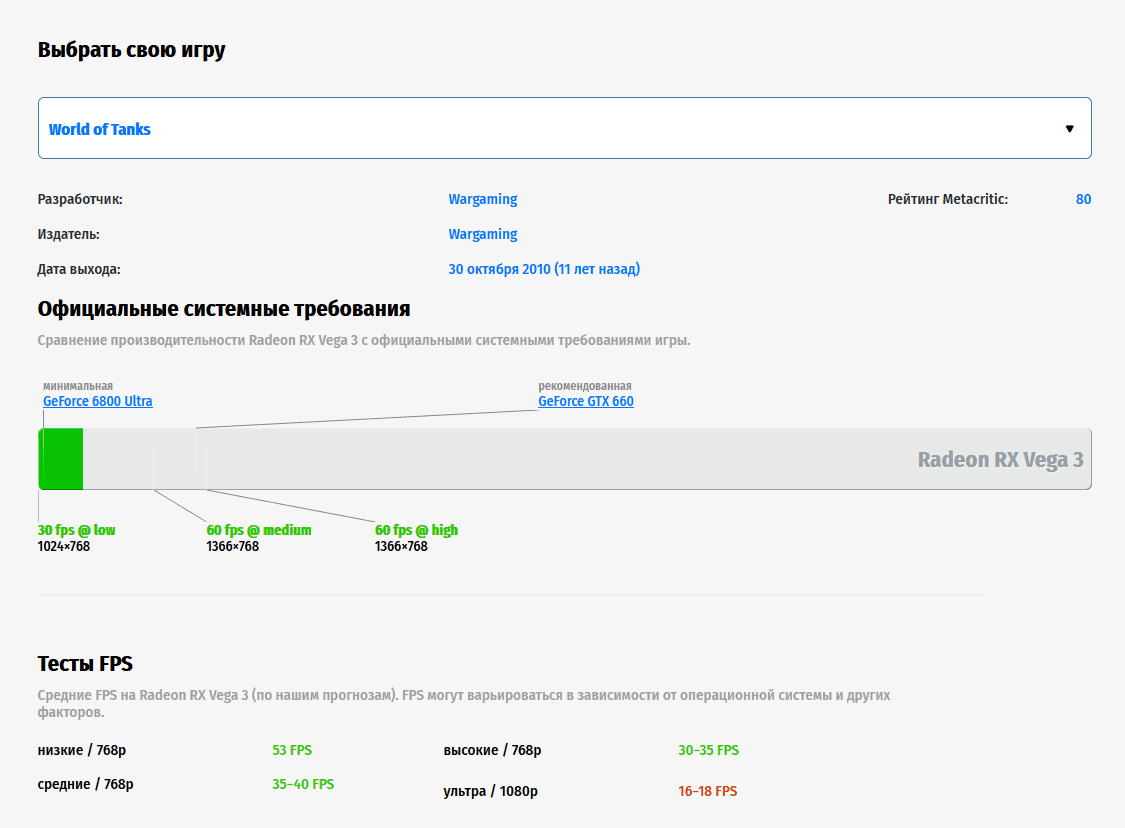This screenshot has height=828, width=1125.
Task: Click the 'низкие / 768p' setting label
Action: click(x=82, y=751)
